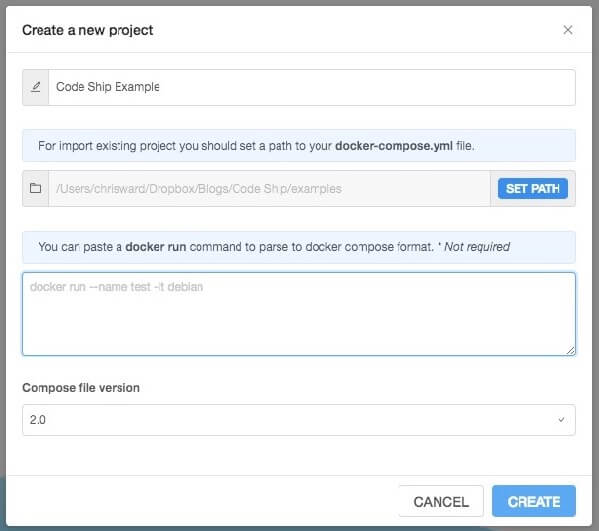This screenshot has height=531, width=599.
Task: Click the CANCEL button
Action: (441, 502)
